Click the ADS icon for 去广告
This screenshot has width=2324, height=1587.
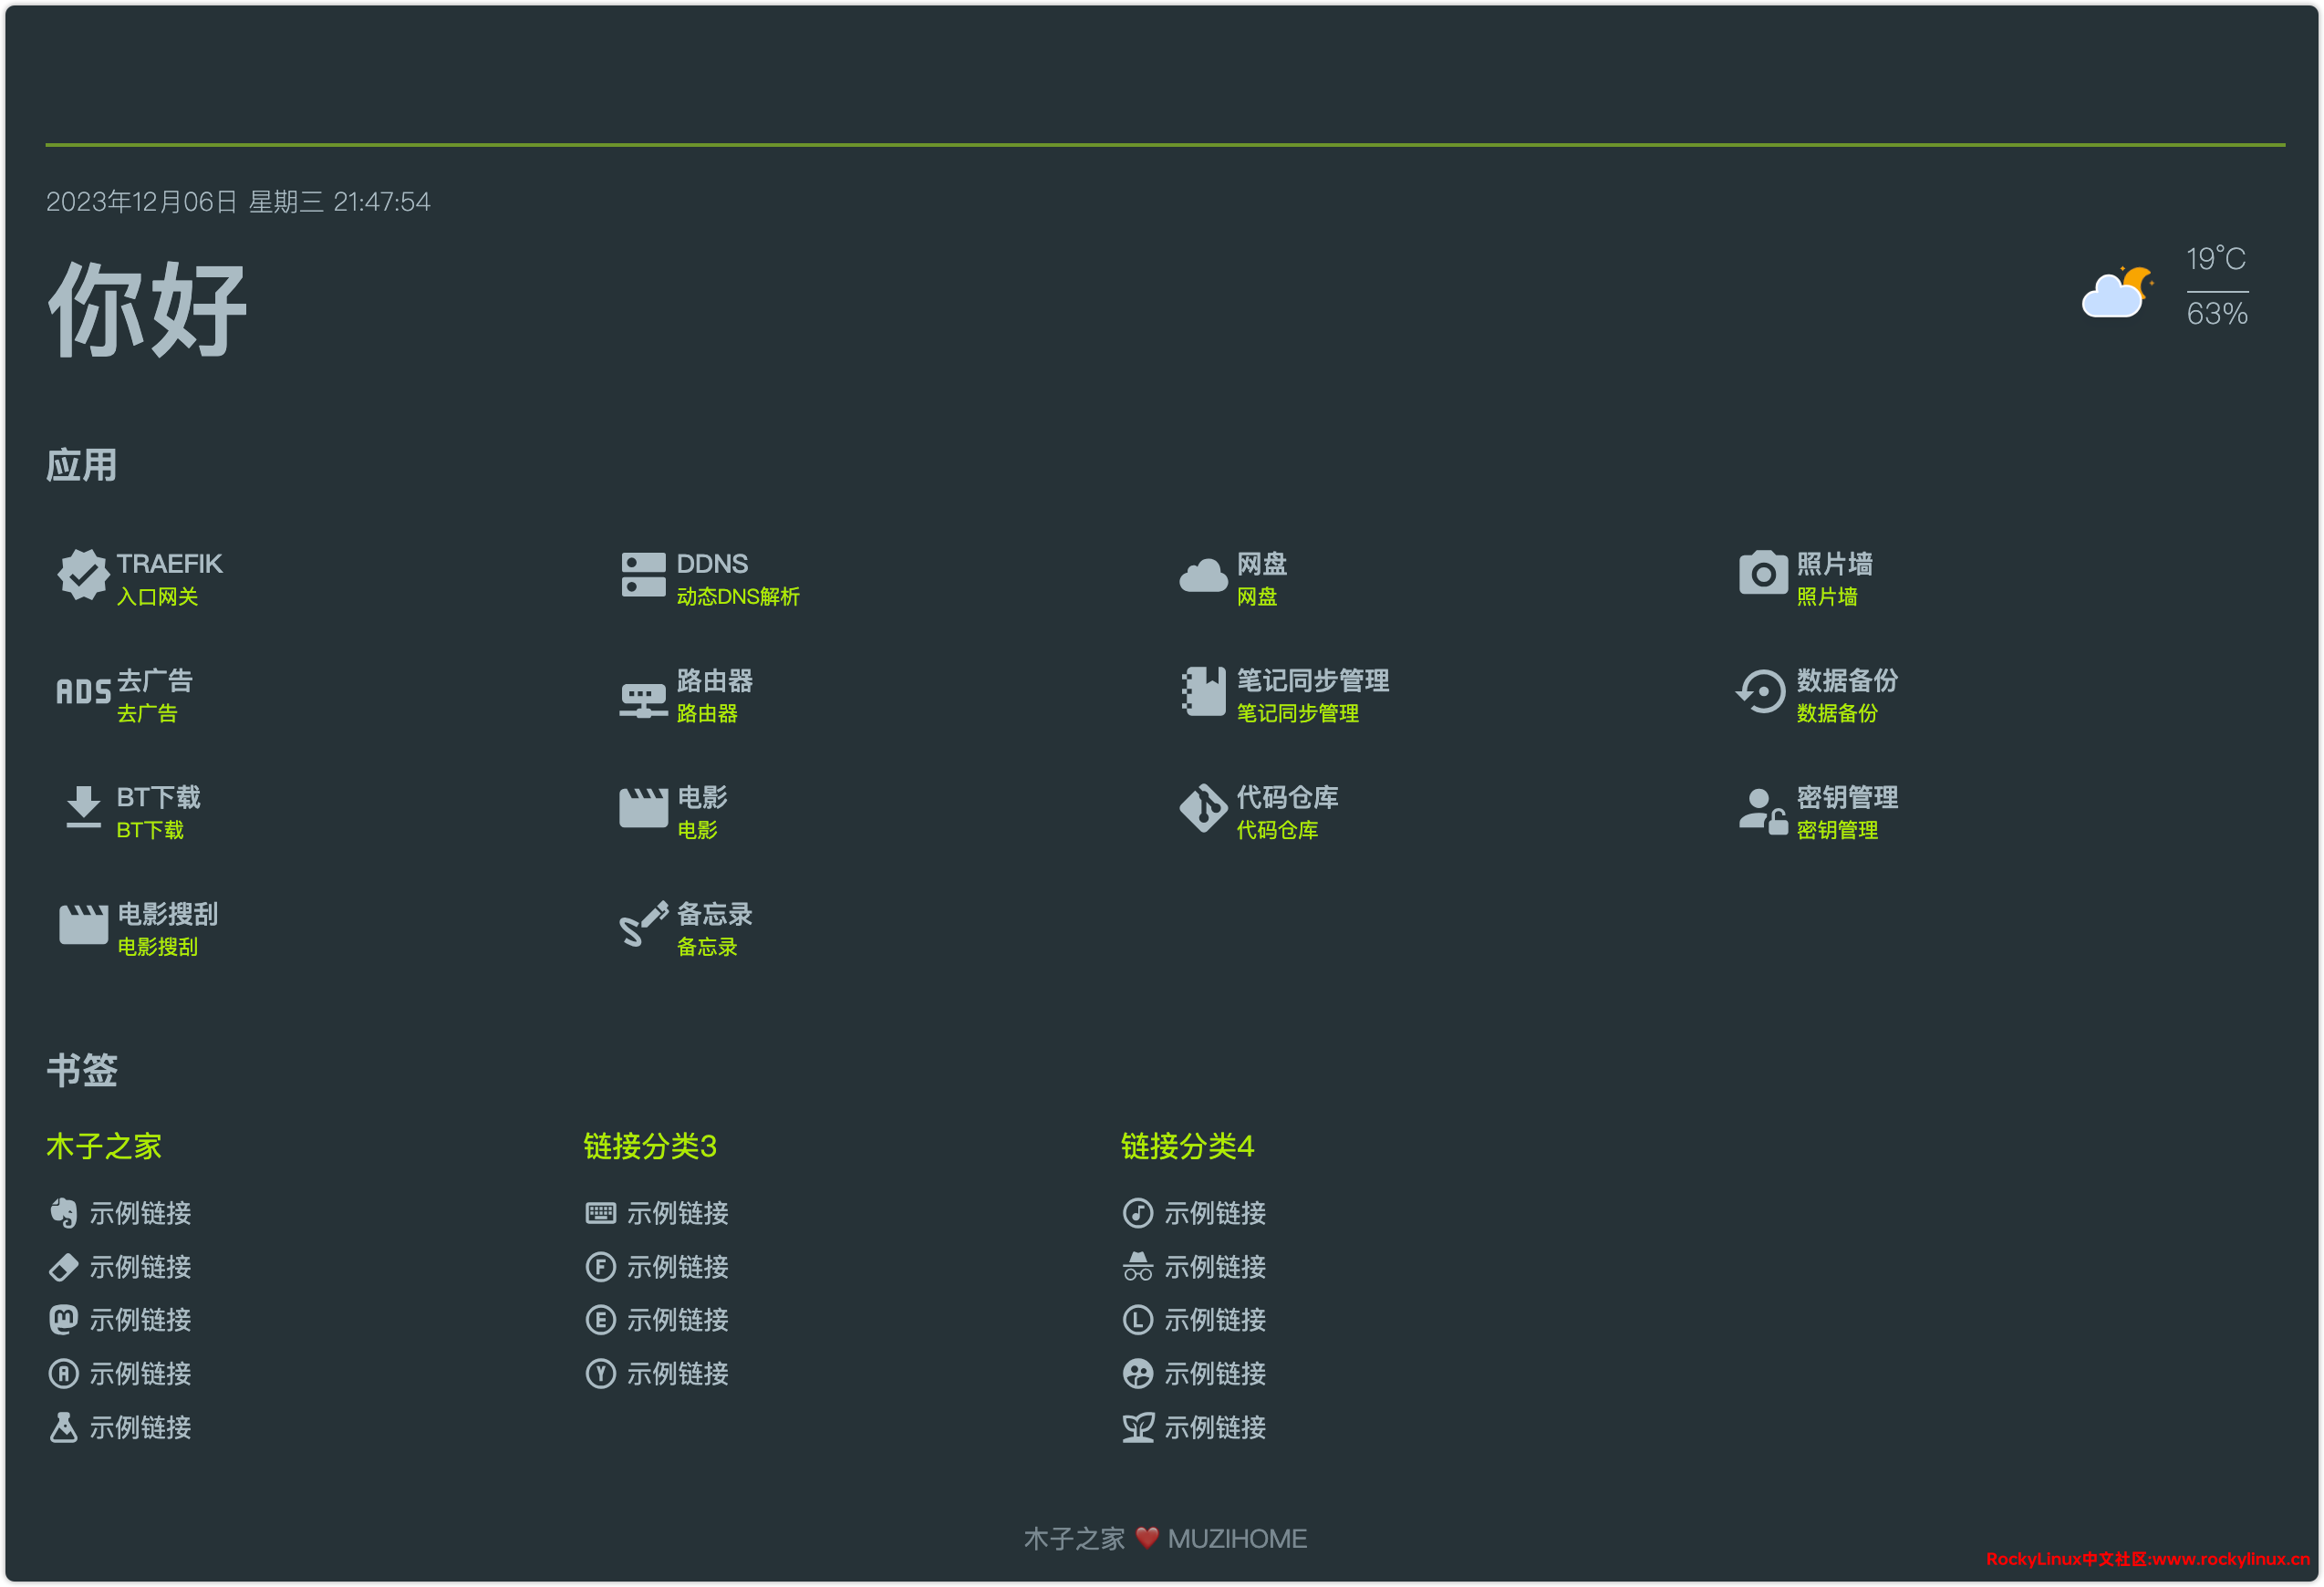pyautogui.click(x=83, y=692)
